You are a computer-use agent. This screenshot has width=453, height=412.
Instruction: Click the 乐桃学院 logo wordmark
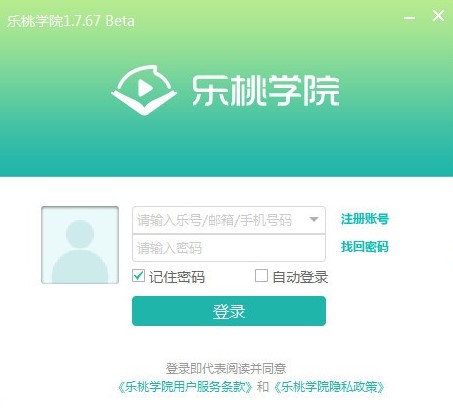point(265,90)
